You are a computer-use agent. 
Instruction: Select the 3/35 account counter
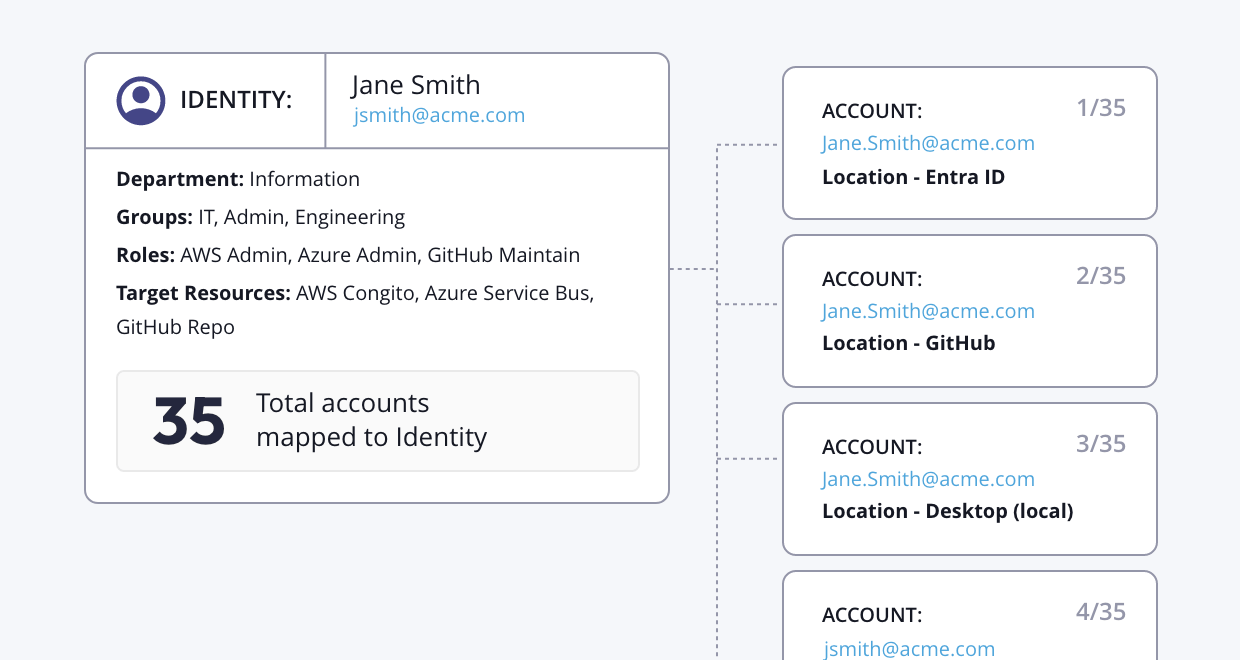coord(1101,444)
